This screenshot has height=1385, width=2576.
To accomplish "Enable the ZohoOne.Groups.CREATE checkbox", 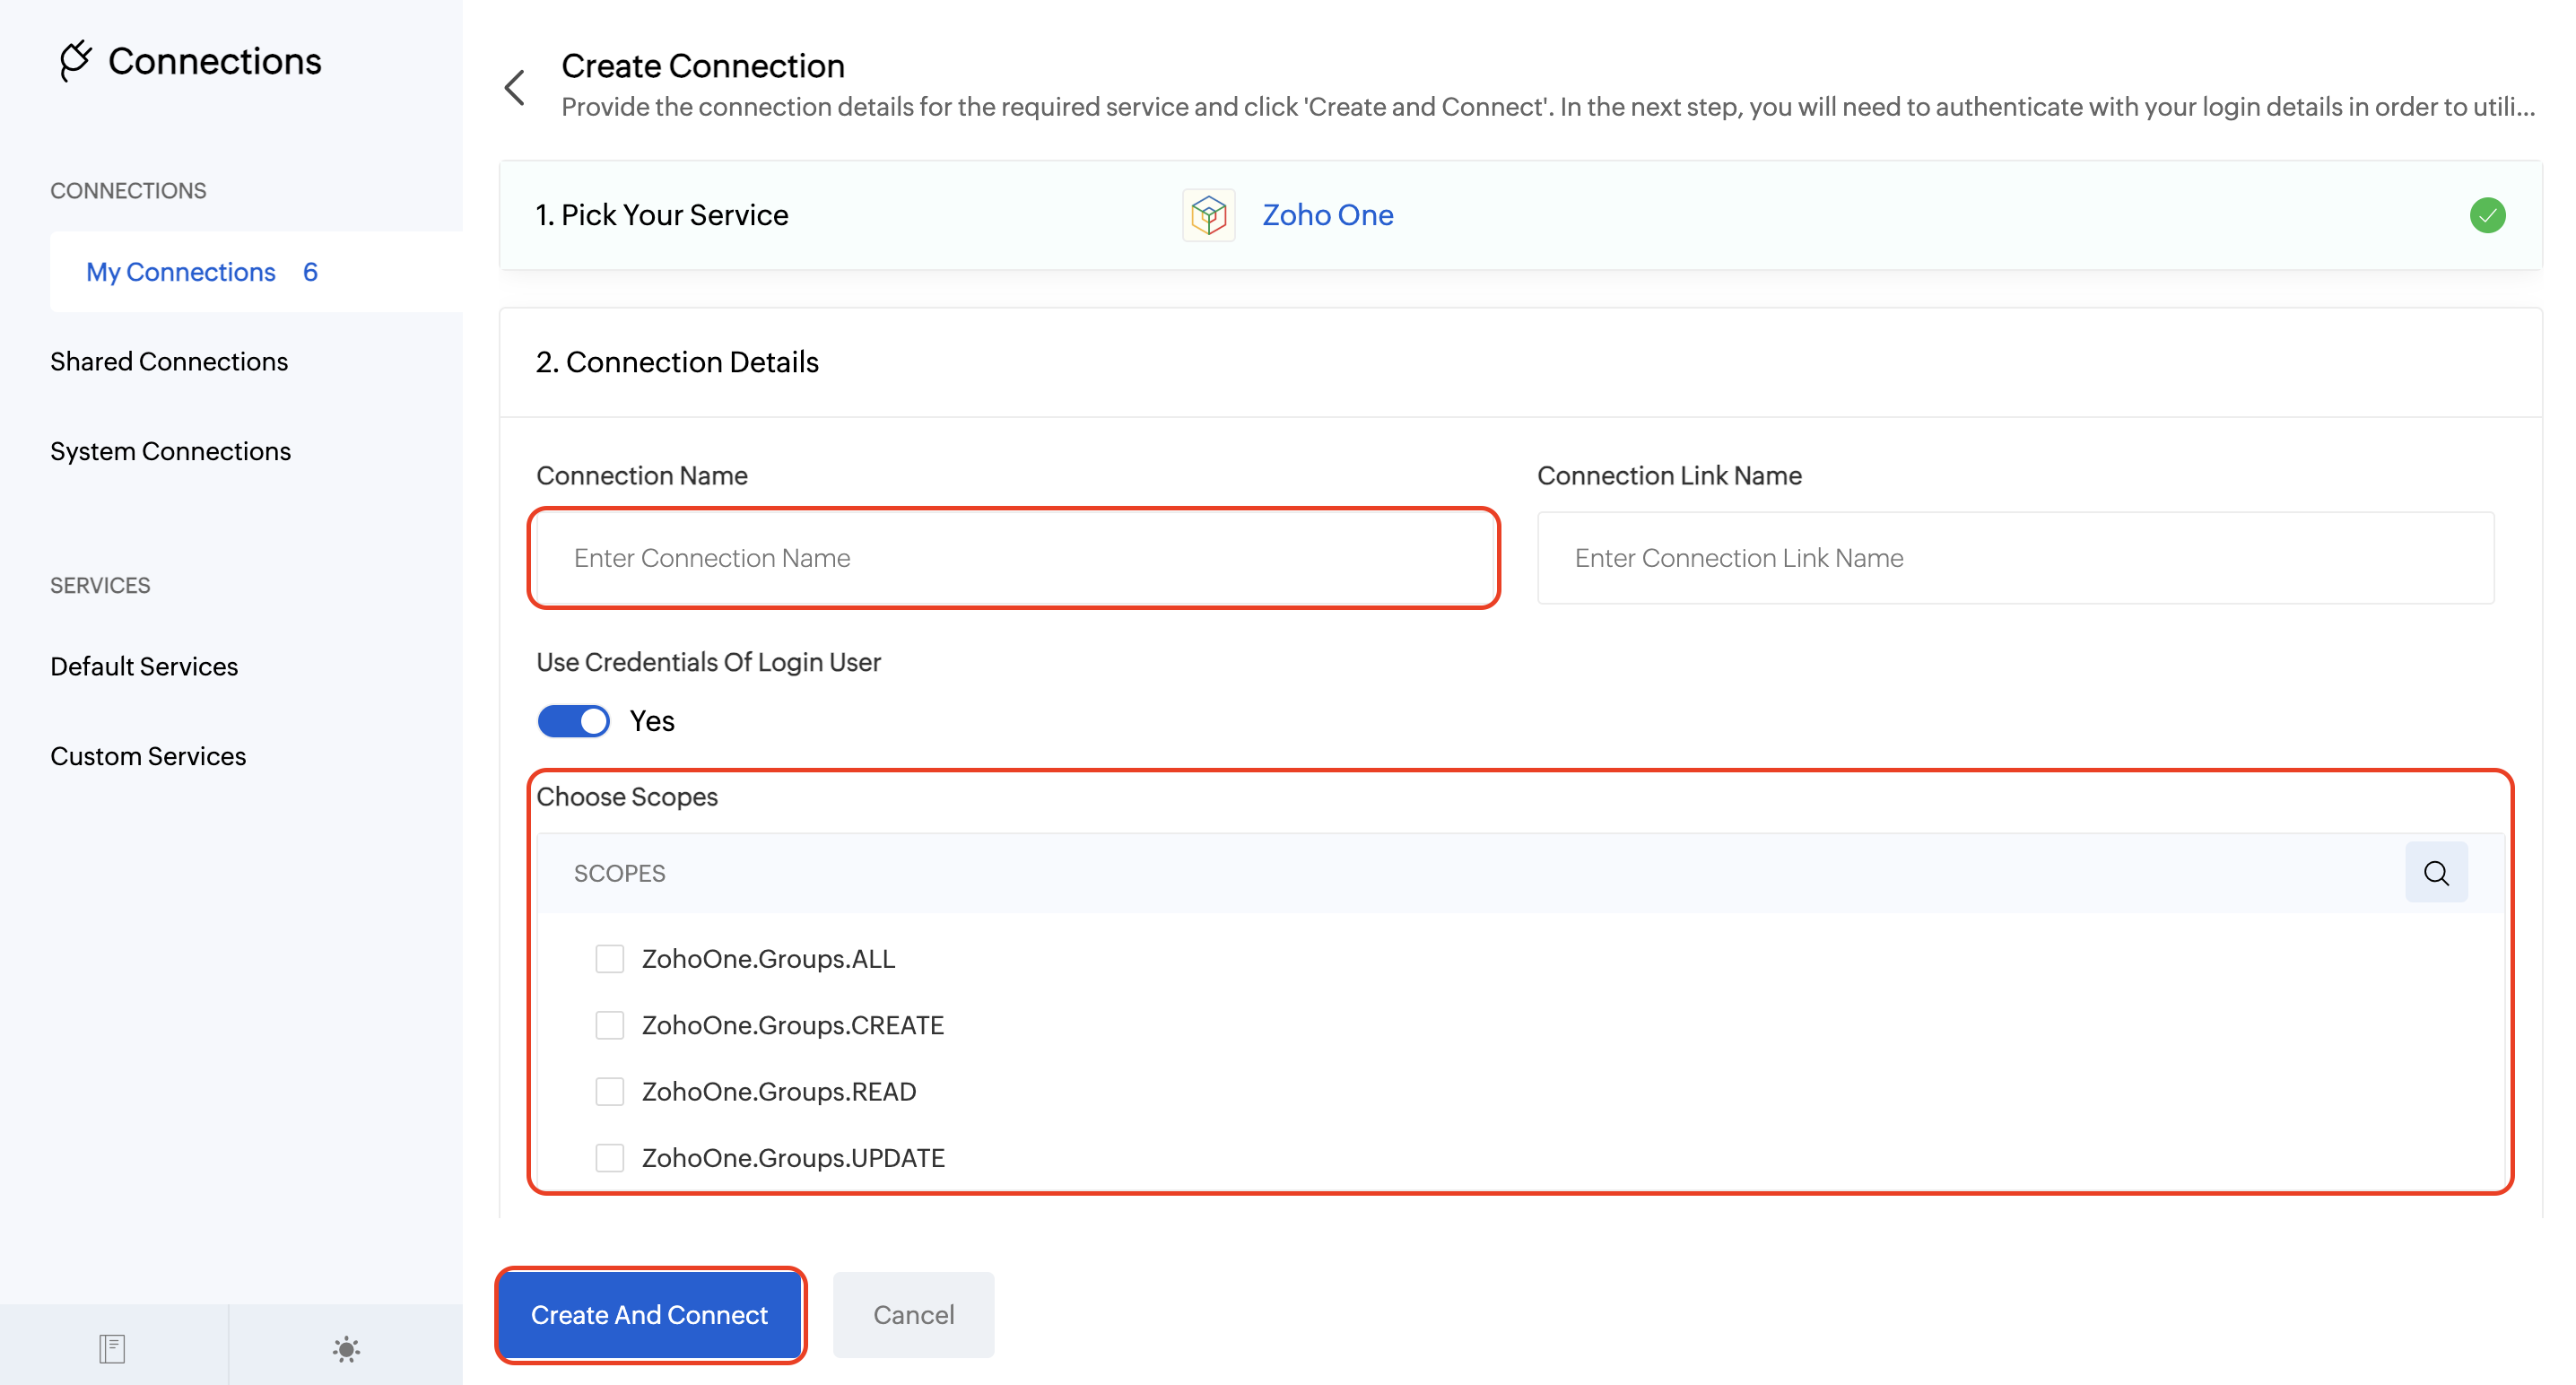I will coord(609,1025).
